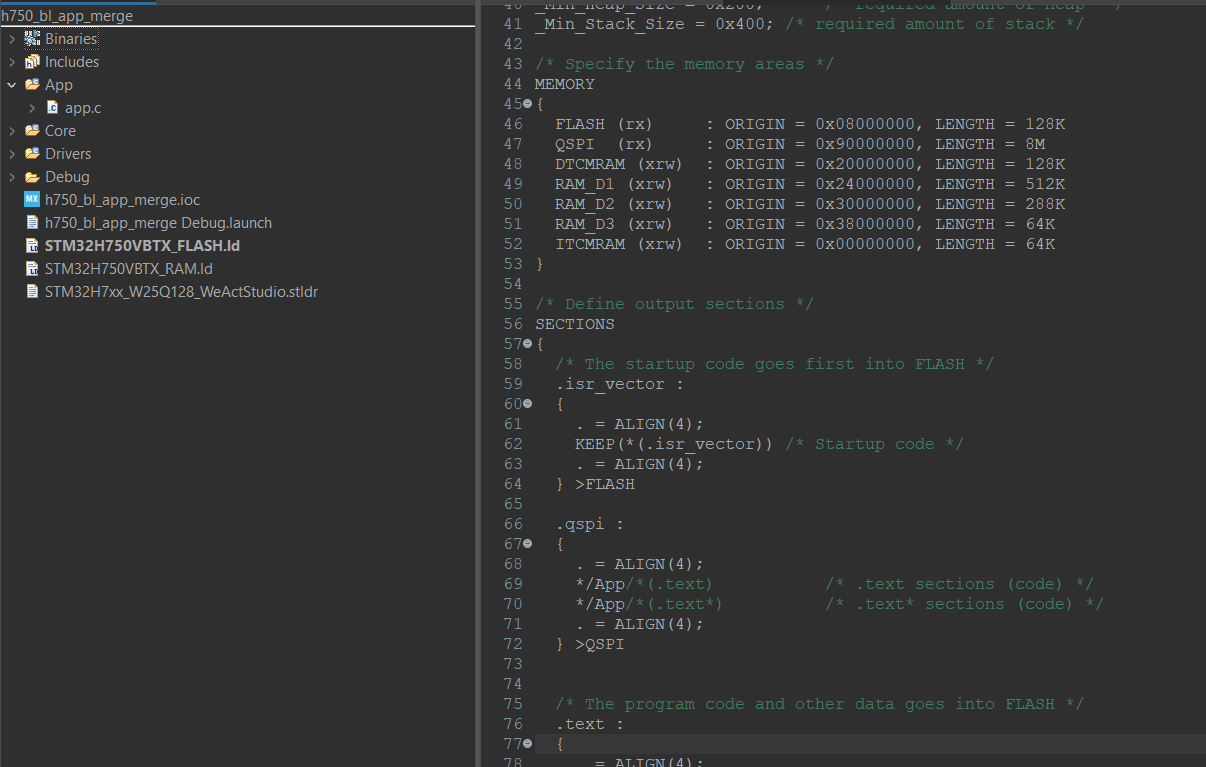Select the STM32H750VBTX_FLASH.ld file
Screen dimensions: 1206x767
click(140, 245)
